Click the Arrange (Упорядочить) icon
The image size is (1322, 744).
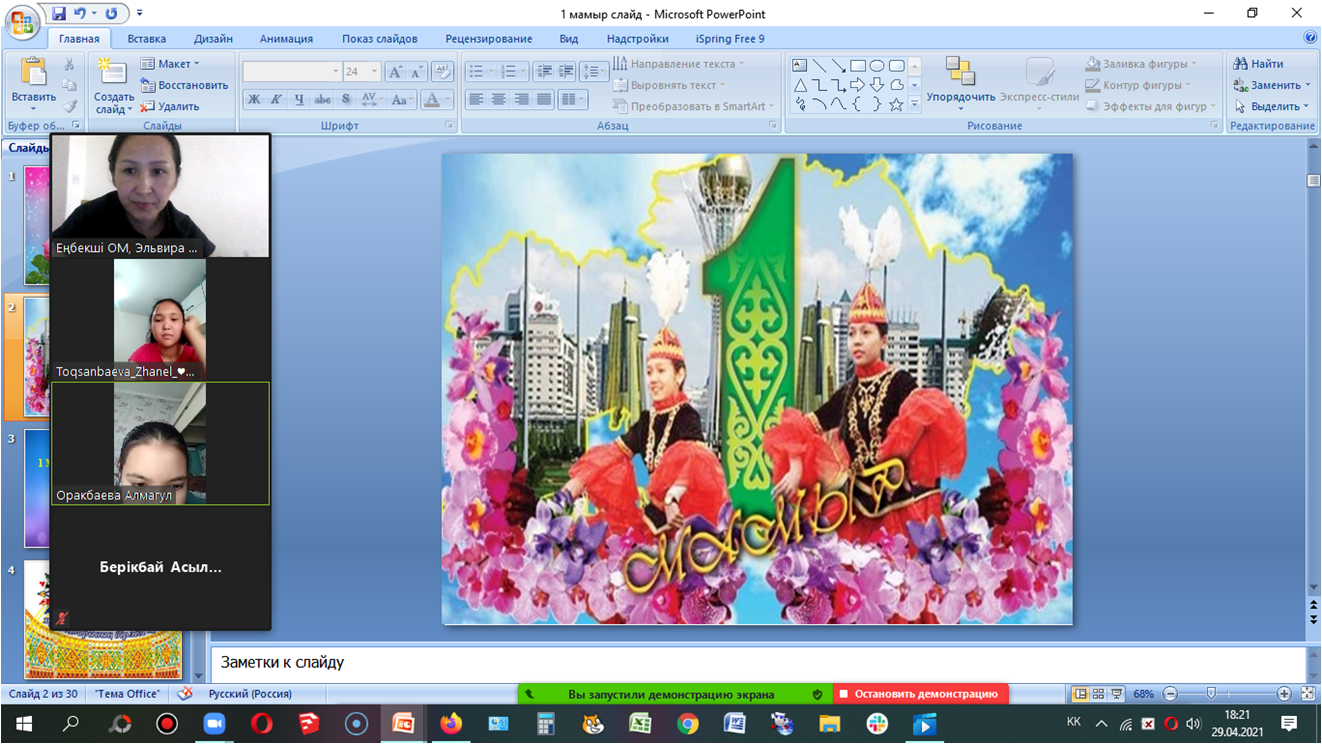(960, 72)
